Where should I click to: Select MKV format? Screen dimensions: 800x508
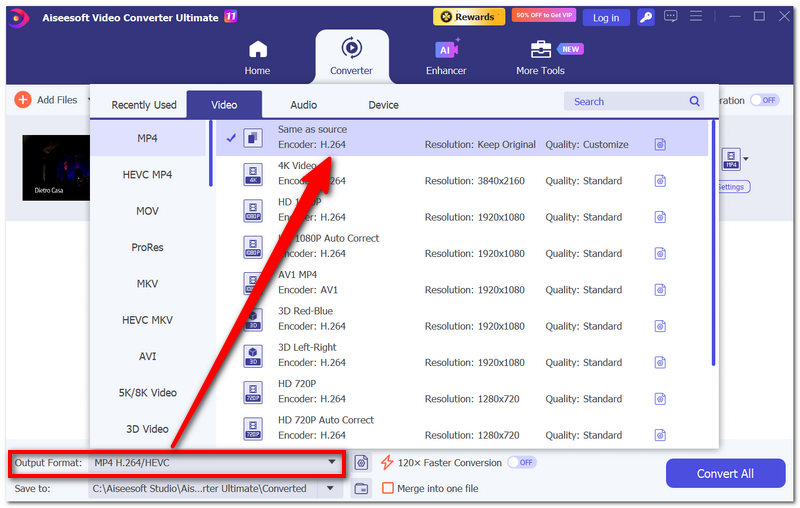click(147, 284)
